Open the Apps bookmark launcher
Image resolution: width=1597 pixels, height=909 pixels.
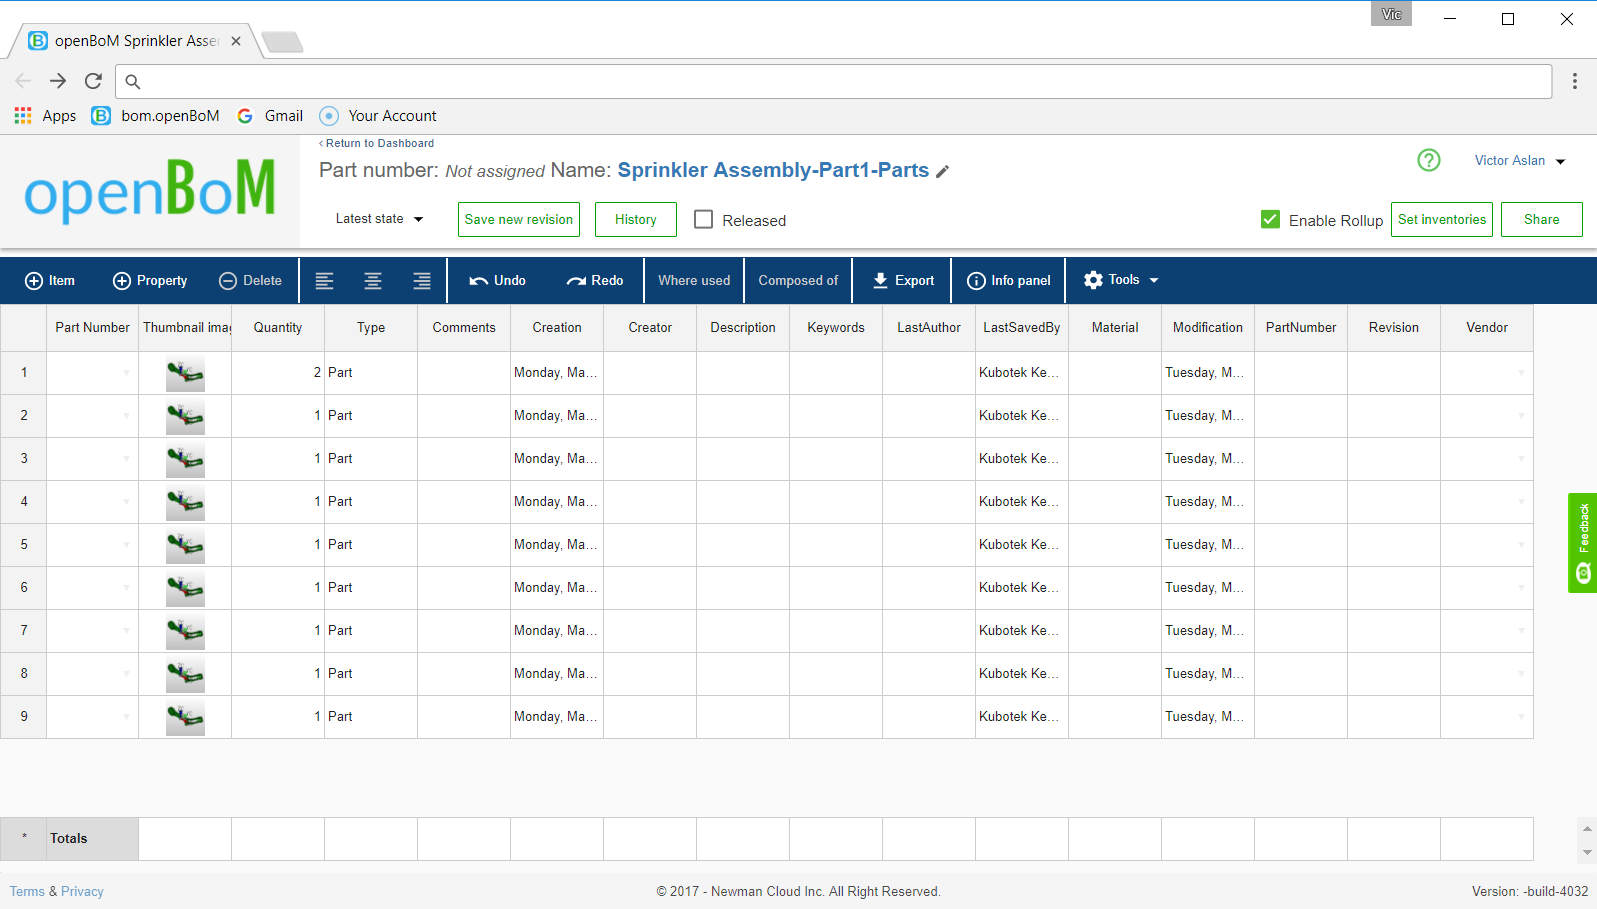(x=46, y=116)
